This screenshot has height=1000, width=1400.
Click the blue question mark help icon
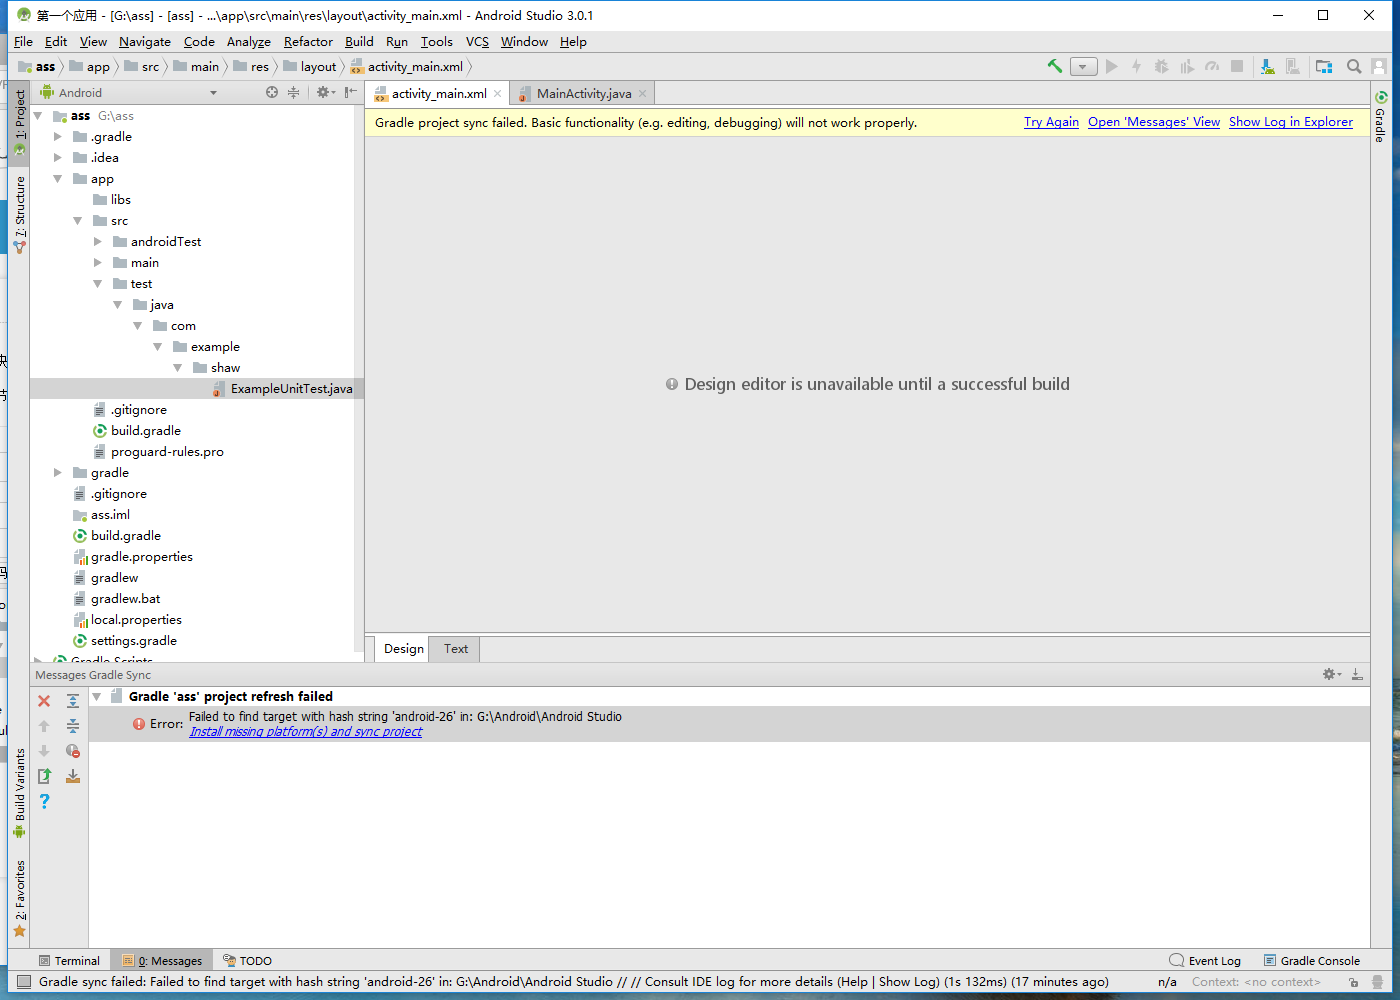pos(44,801)
